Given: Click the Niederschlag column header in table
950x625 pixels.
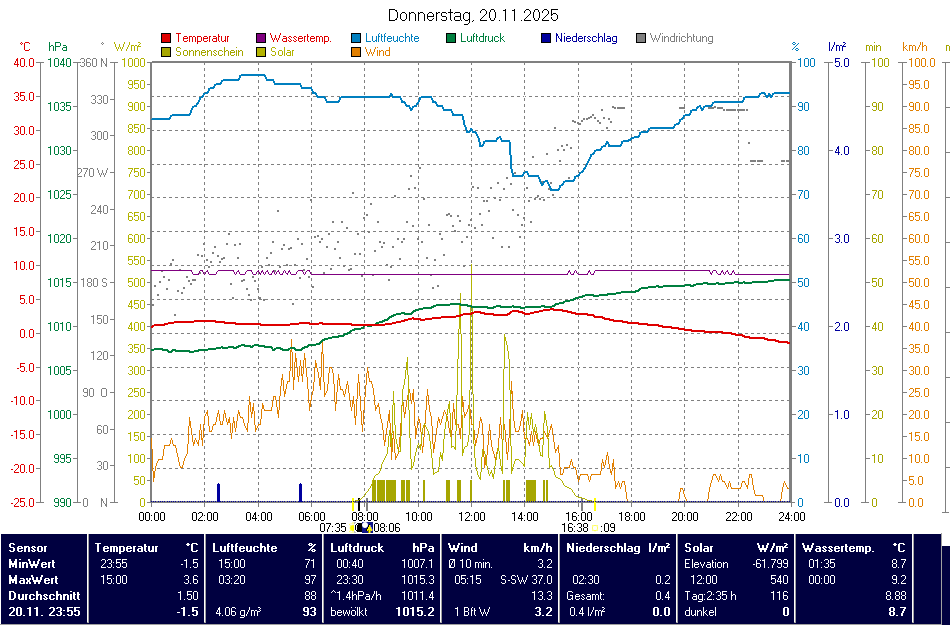Looking at the screenshot, I should (x=603, y=547).
